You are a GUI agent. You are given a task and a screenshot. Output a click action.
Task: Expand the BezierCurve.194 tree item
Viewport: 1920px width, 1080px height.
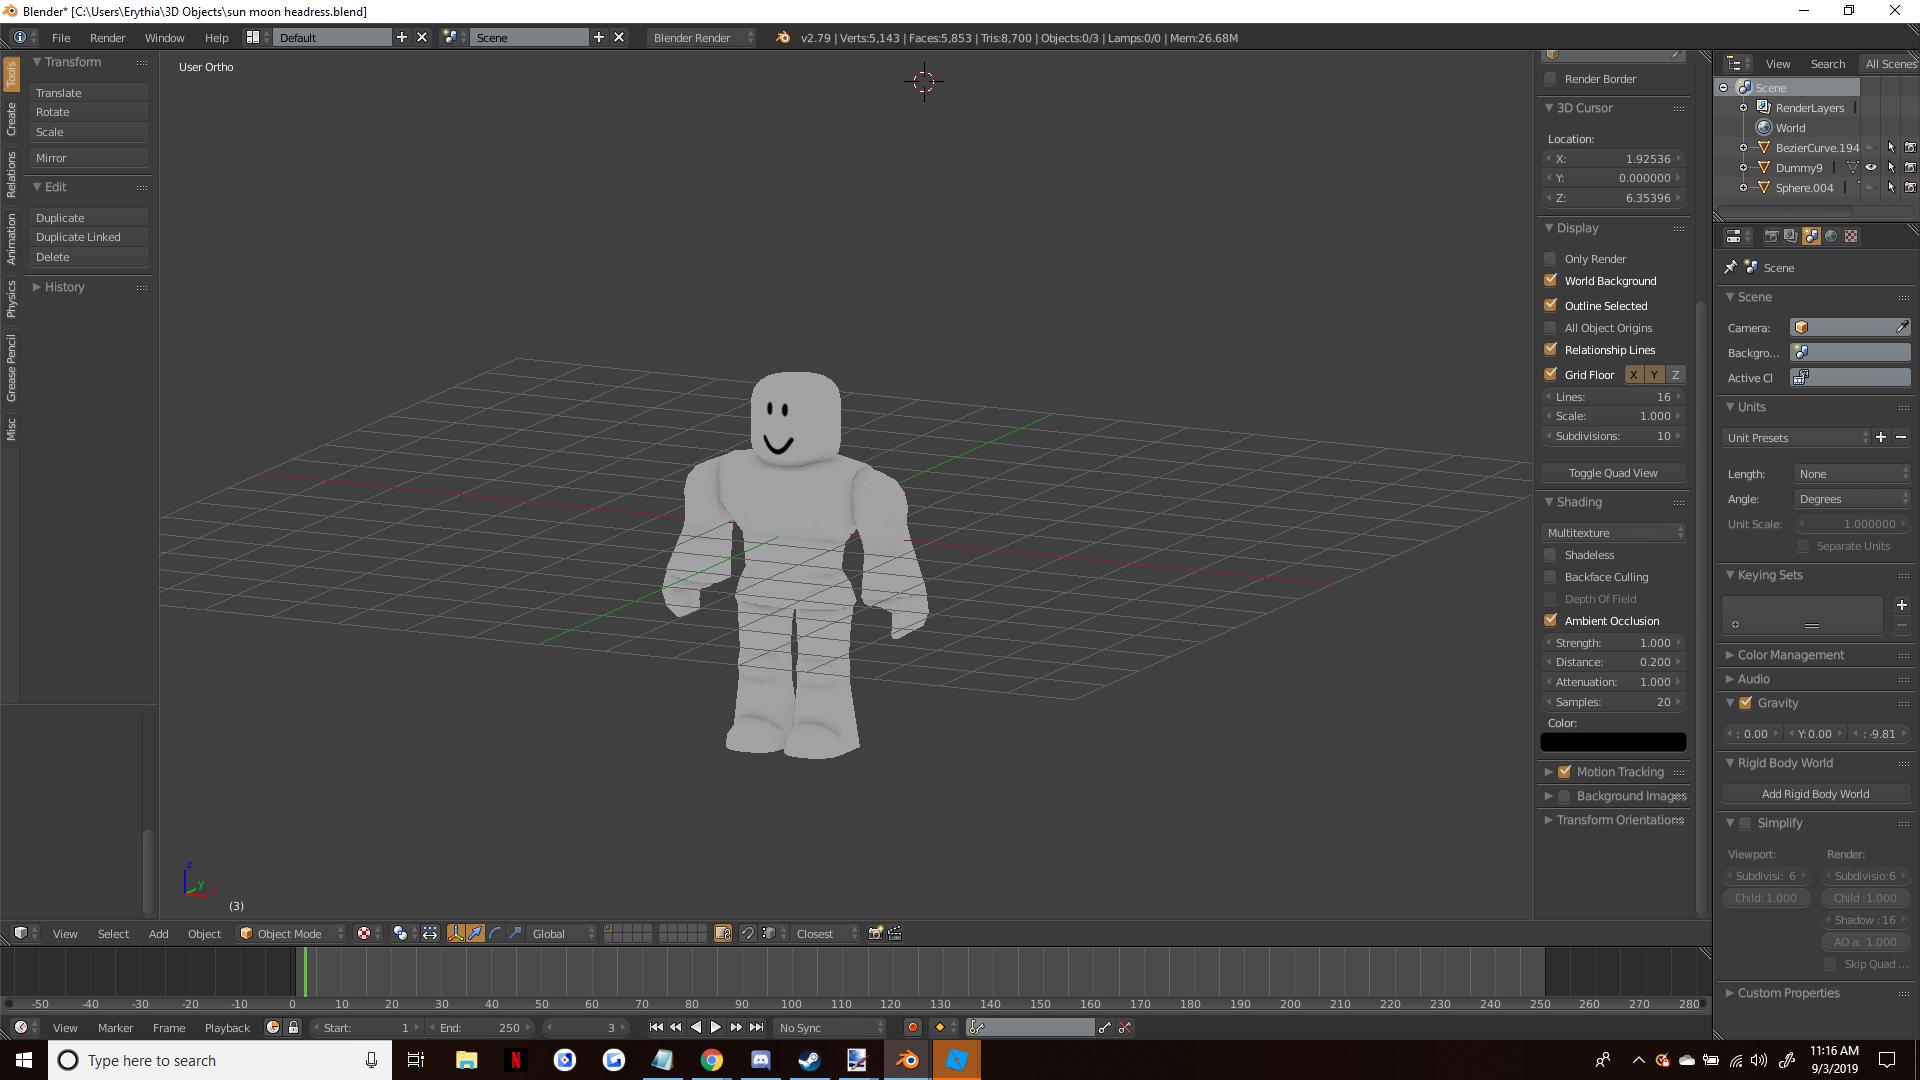1743,148
